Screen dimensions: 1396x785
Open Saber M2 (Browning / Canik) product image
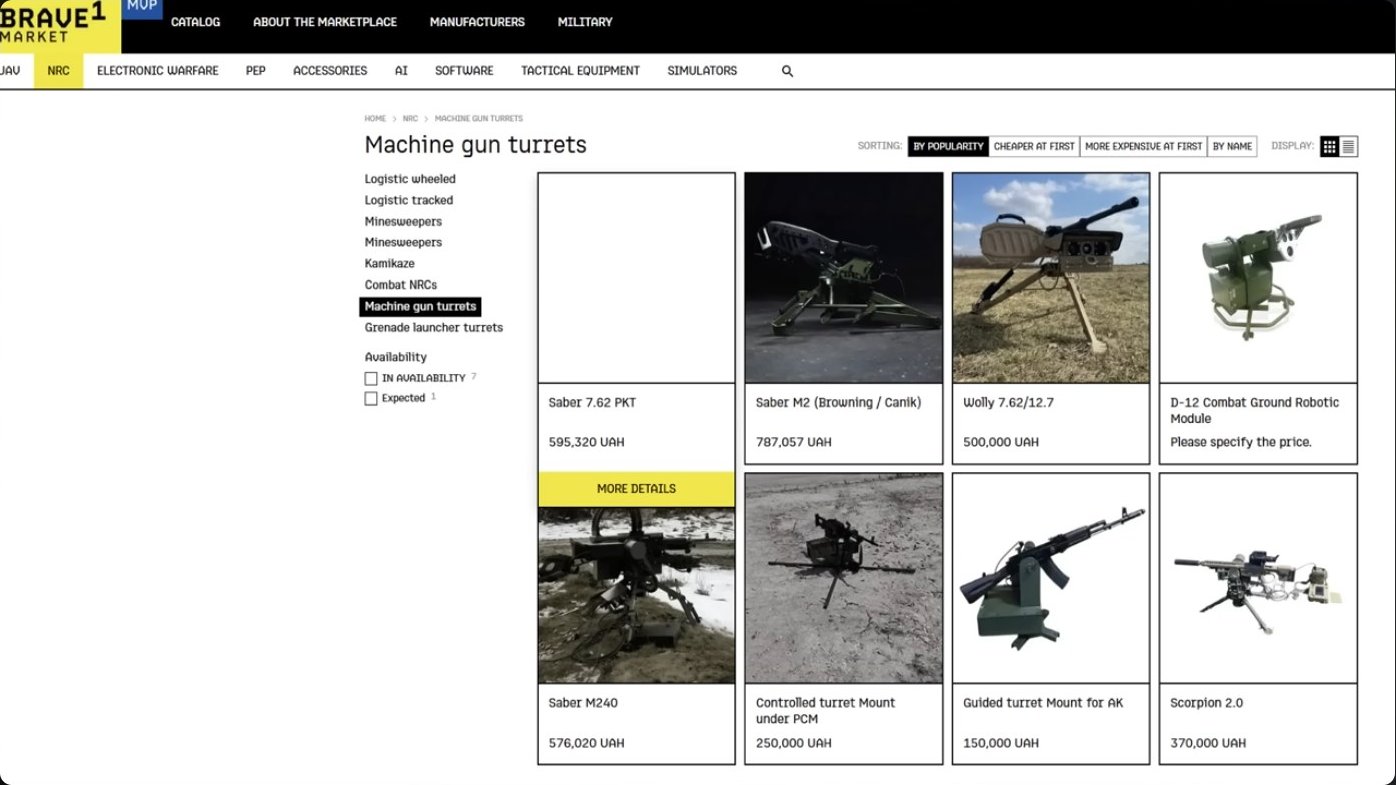844,278
